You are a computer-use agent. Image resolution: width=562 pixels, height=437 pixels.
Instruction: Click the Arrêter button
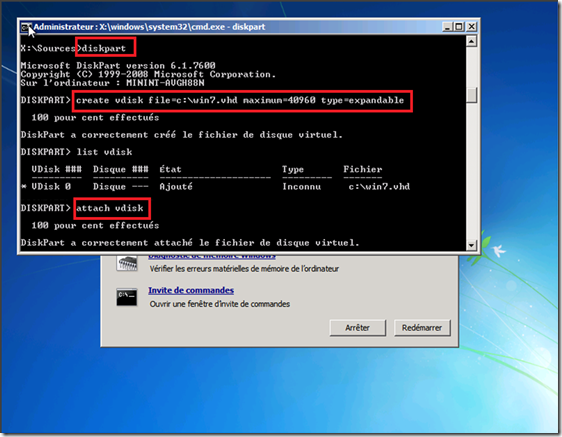[x=357, y=328]
